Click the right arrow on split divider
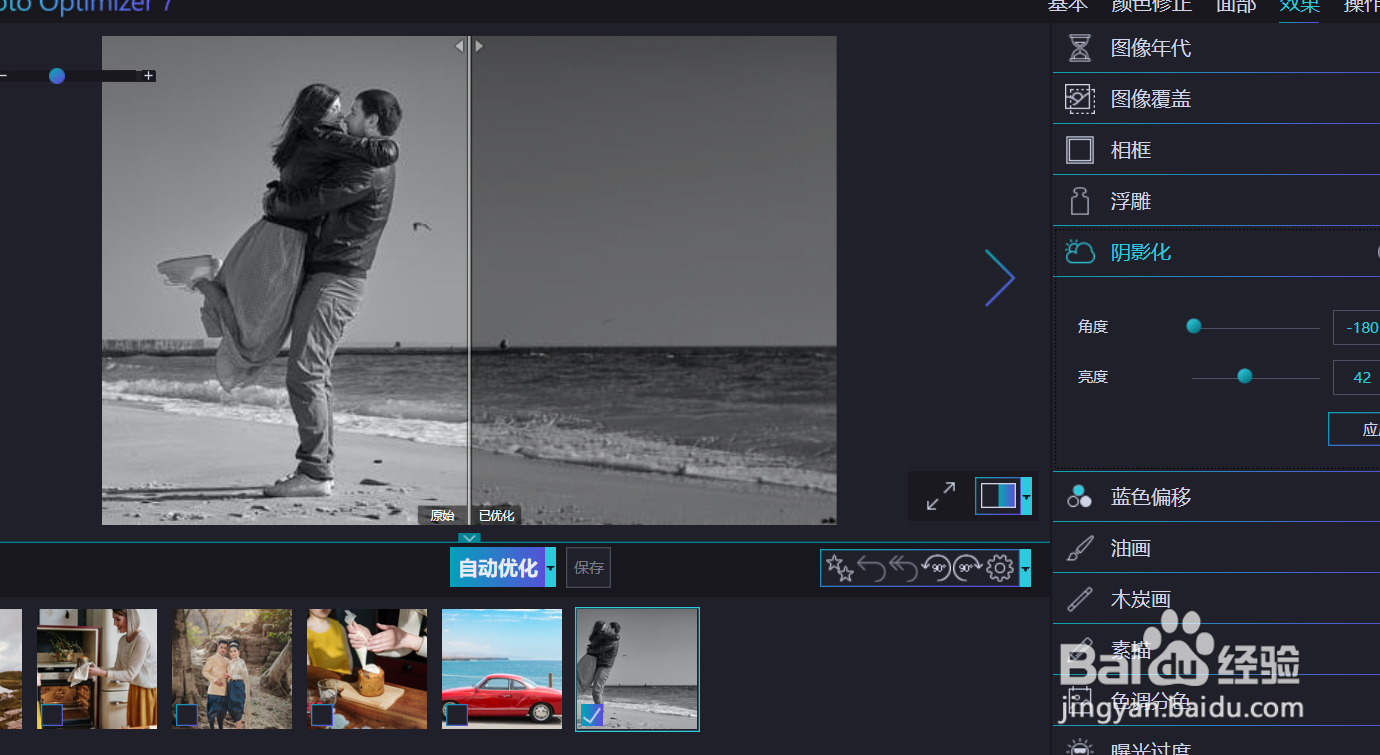 click(479, 46)
